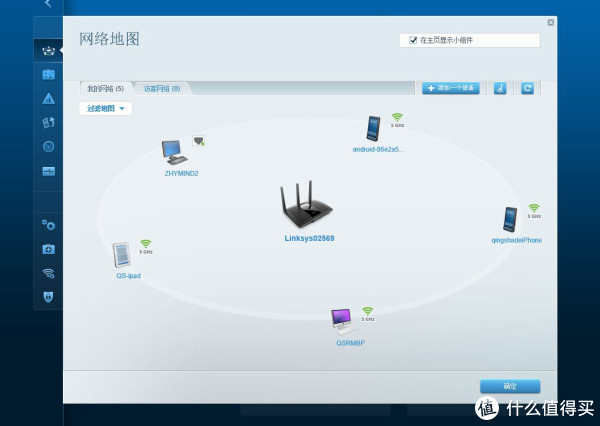This screenshot has height=426, width=600.
Task: Click wired ethernet badge next to ZHYMIND2
Action: 198,140
